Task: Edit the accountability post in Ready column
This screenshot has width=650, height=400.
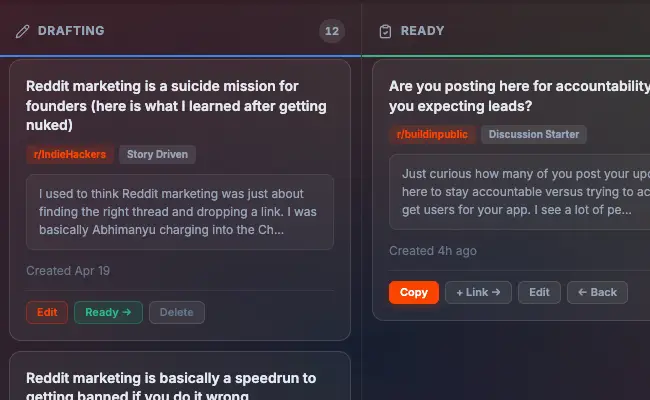Action: tap(539, 292)
